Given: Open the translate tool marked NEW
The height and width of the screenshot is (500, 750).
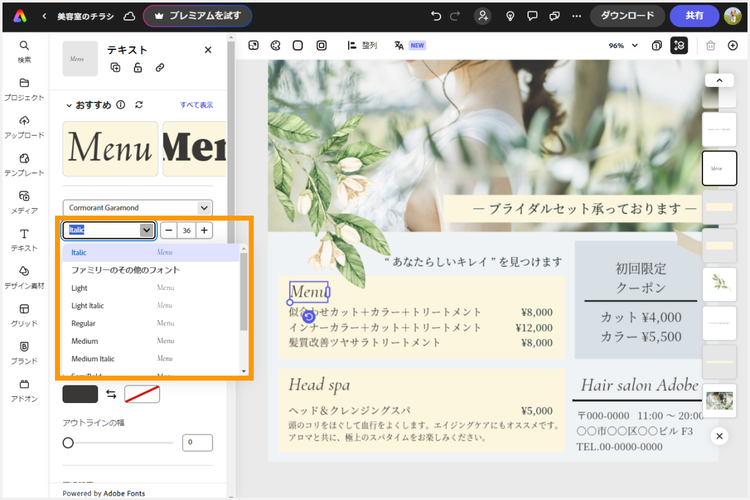Looking at the screenshot, I should [410, 45].
